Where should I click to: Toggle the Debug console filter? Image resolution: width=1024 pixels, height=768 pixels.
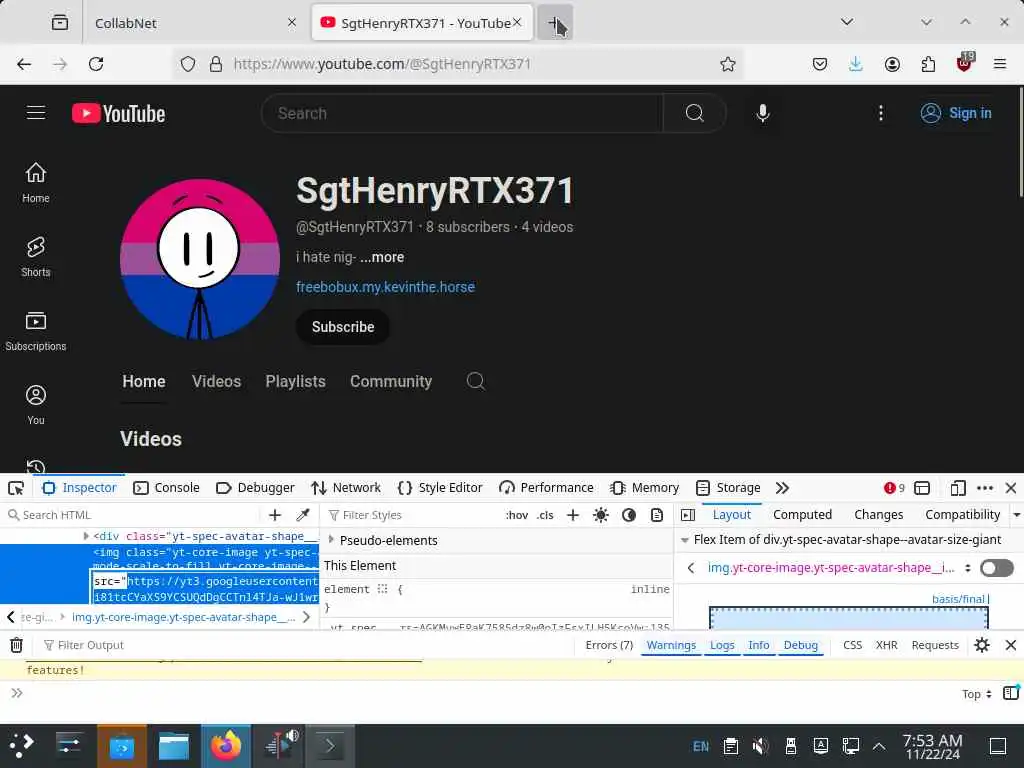point(801,645)
